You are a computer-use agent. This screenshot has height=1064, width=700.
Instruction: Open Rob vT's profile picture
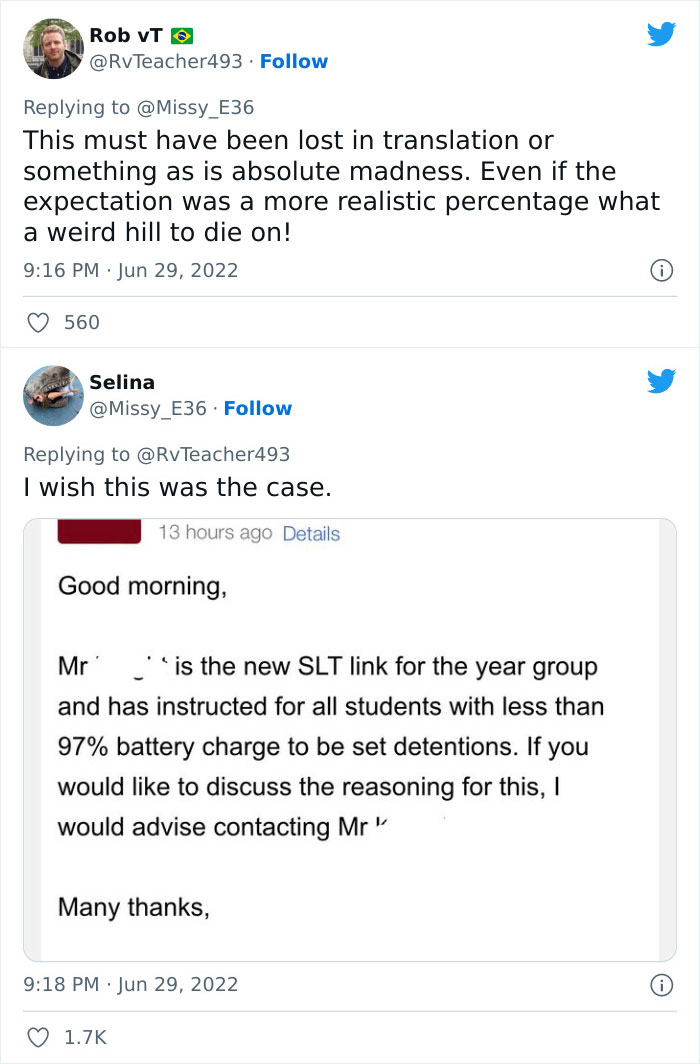click(53, 48)
